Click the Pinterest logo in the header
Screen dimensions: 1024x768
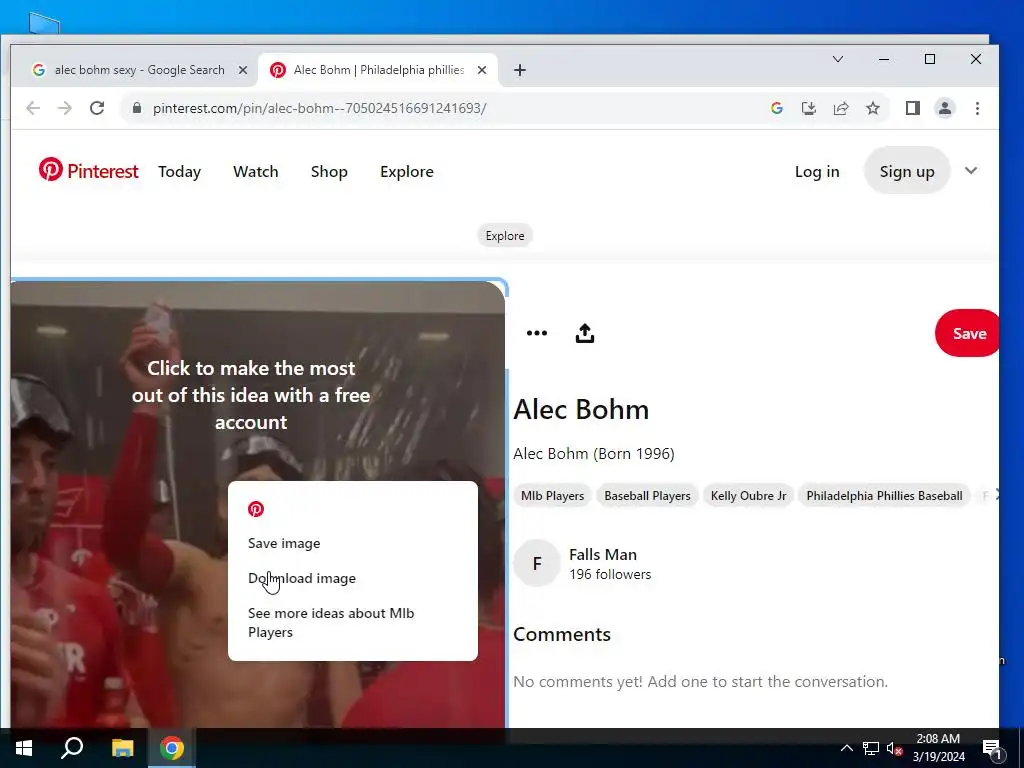click(x=88, y=170)
